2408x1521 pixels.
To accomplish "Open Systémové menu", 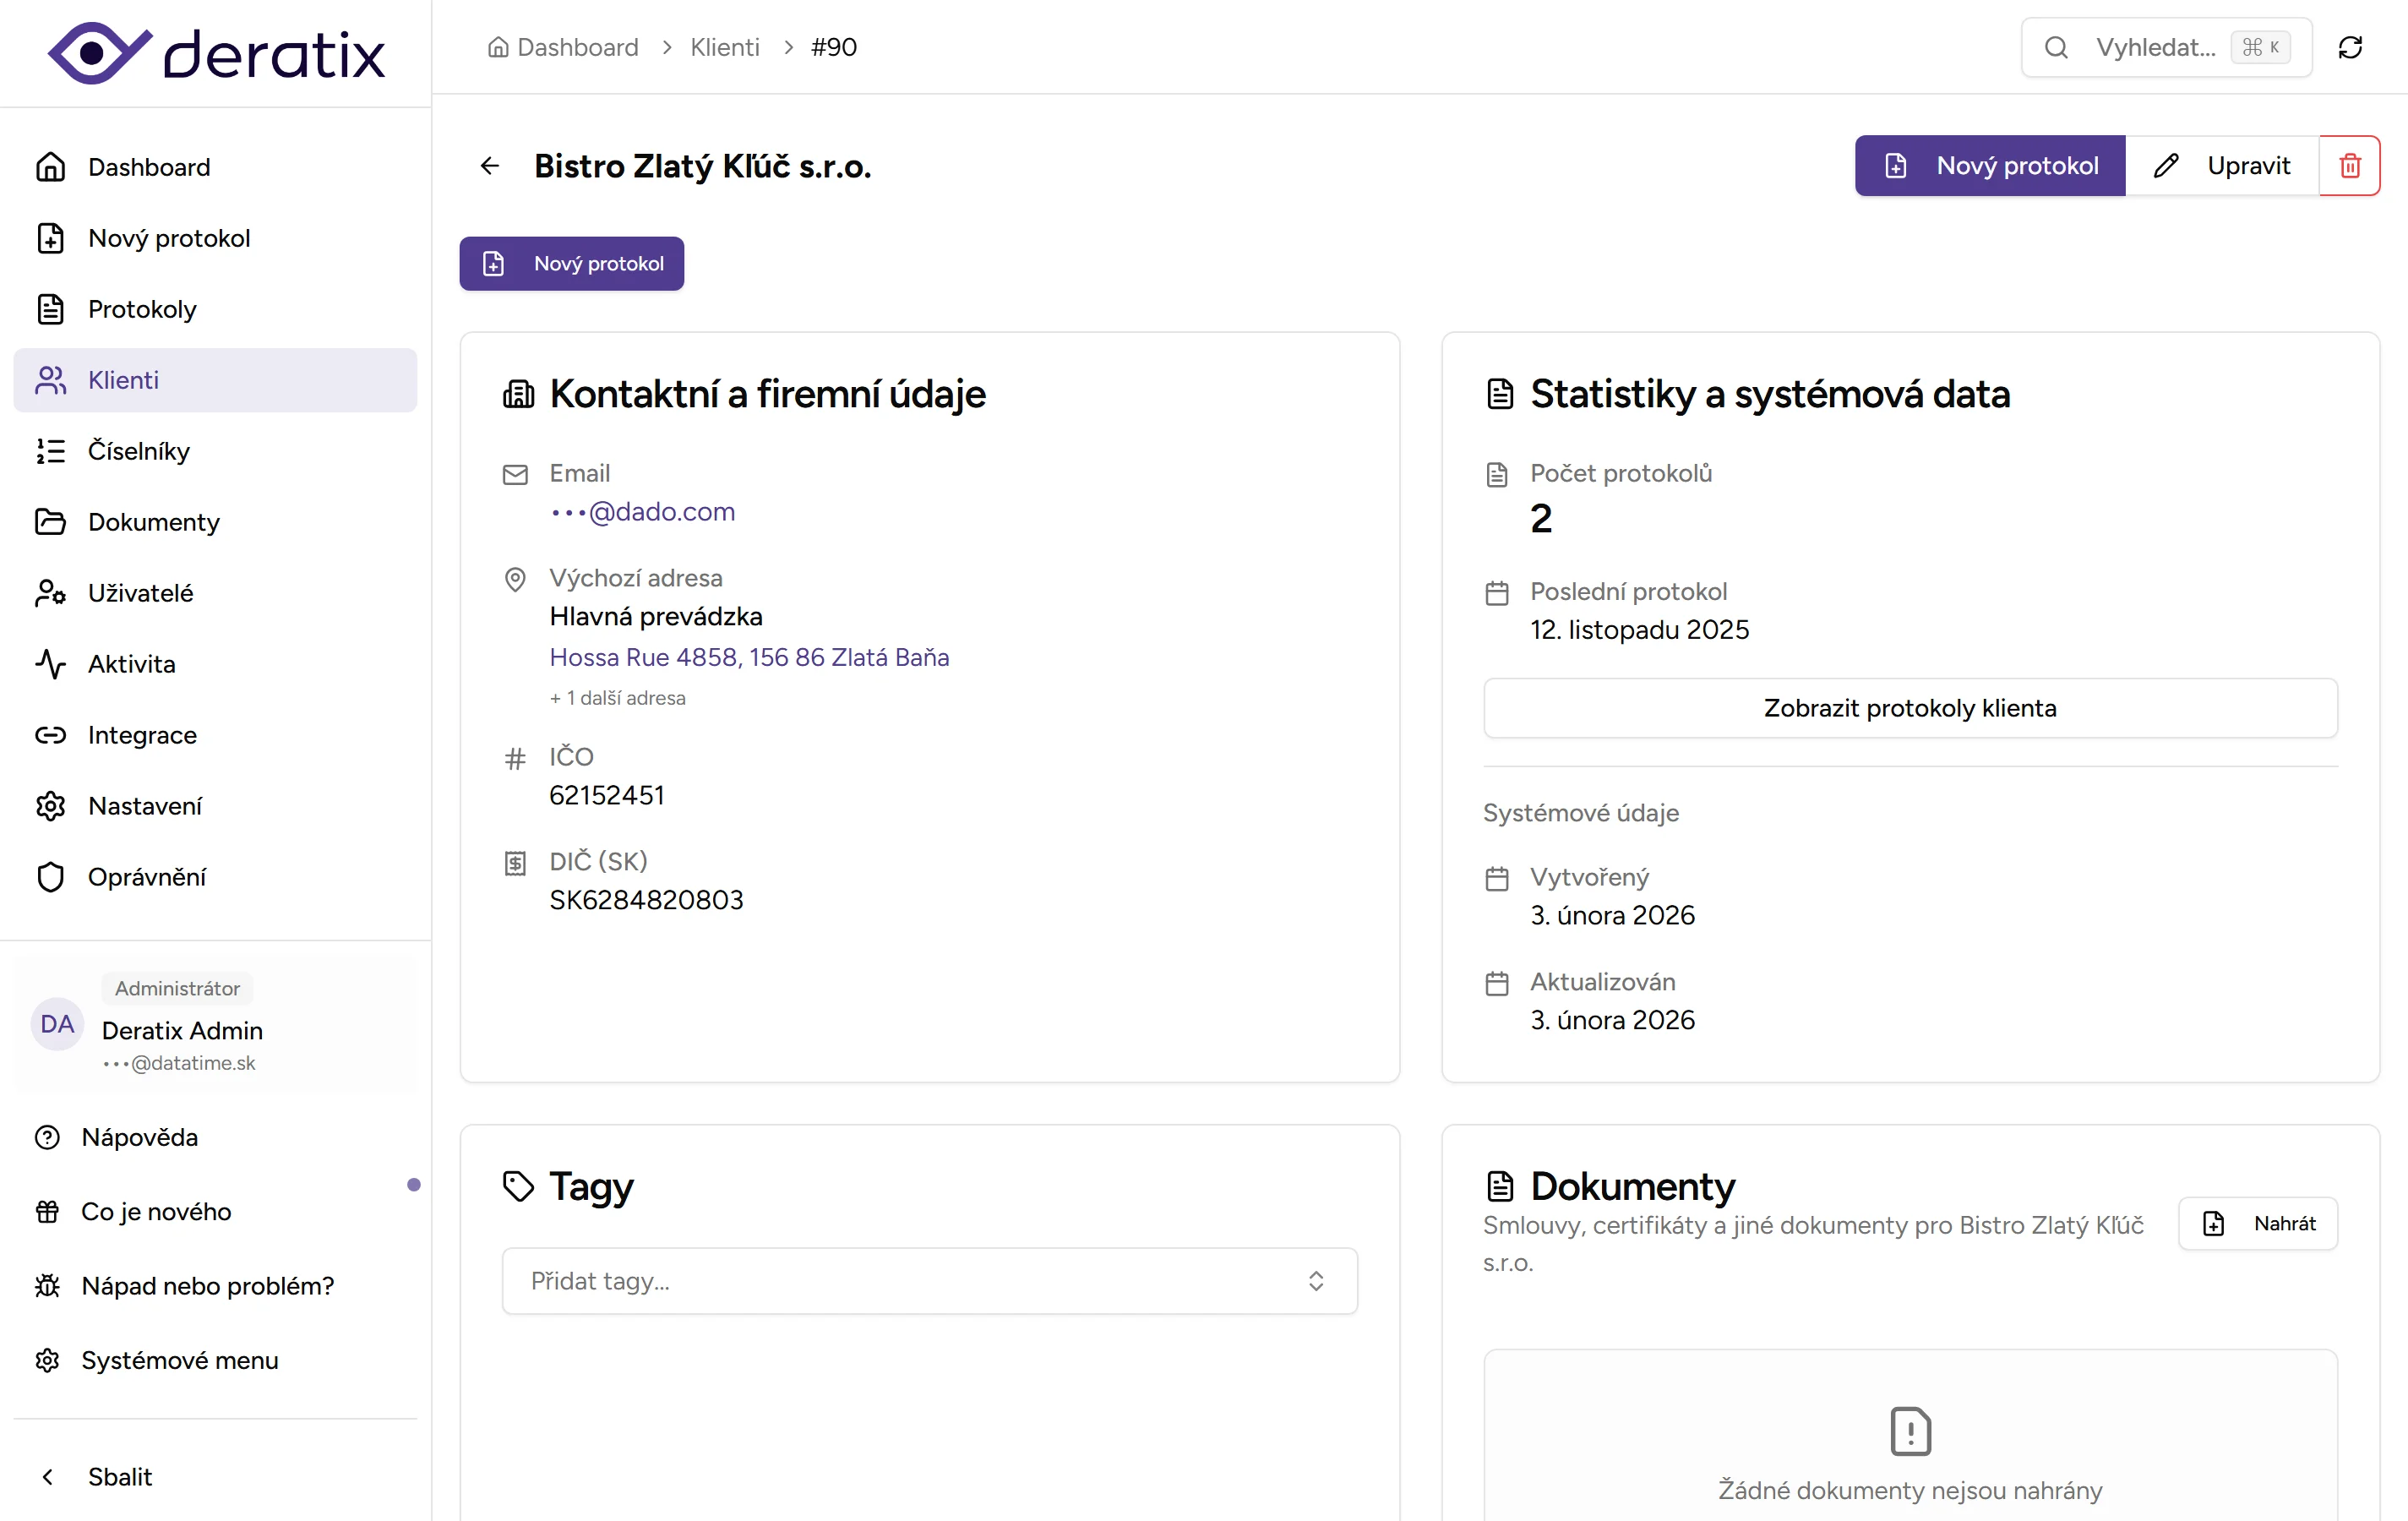I will [x=179, y=1360].
